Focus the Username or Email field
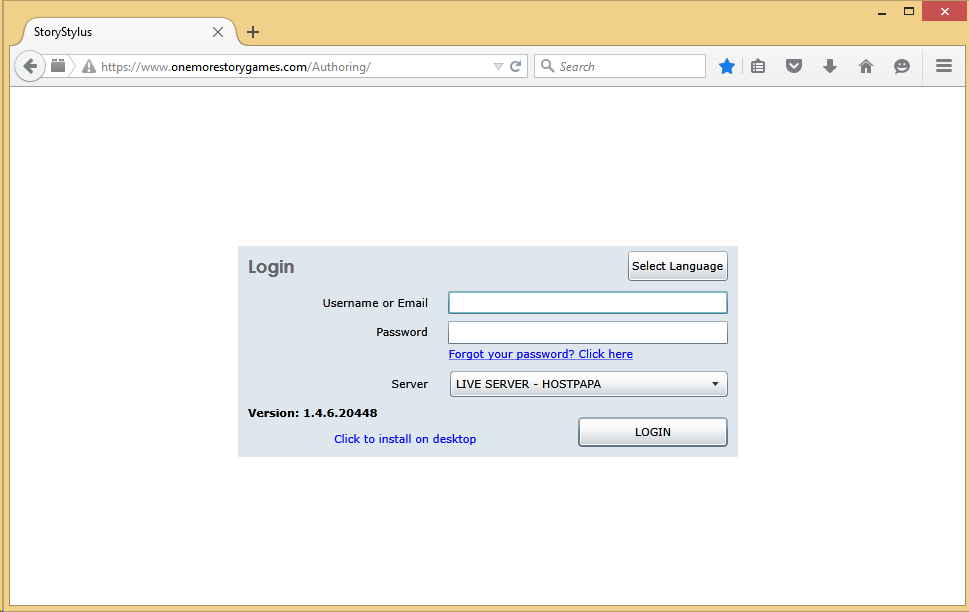 [x=588, y=303]
